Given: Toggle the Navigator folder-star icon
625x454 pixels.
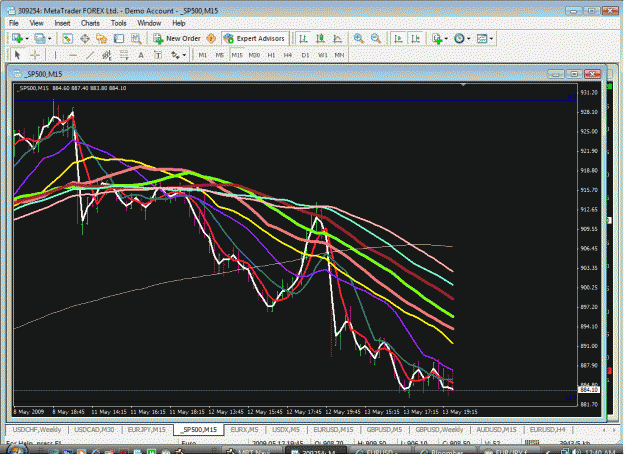Looking at the screenshot, I should pyautogui.click(x=102, y=39).
